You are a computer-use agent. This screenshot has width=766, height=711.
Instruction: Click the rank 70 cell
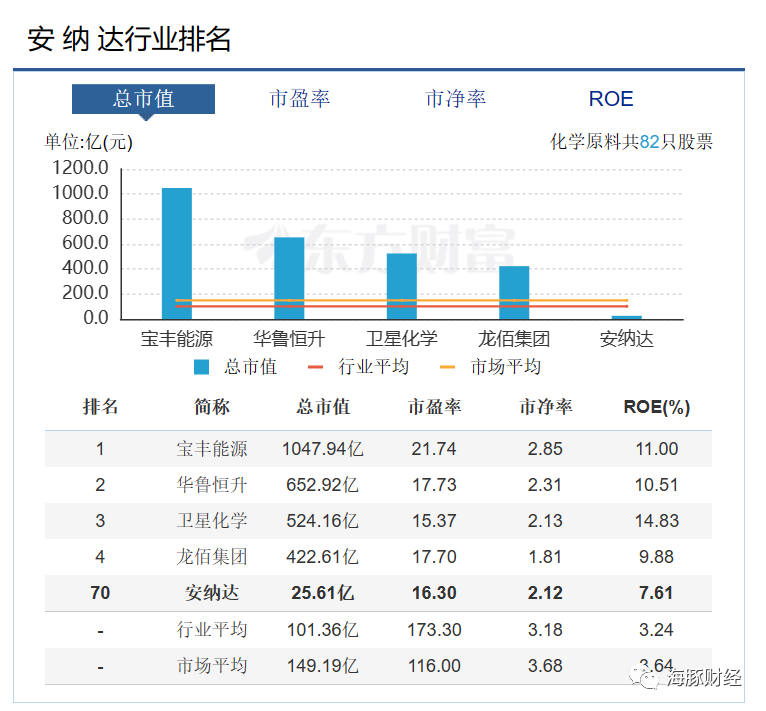click(x=100, y=593)
